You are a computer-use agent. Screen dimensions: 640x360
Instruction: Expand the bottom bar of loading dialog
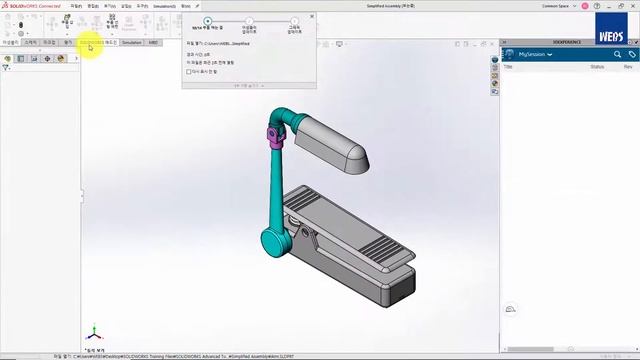pyautogui.click(x=249, y=86)
